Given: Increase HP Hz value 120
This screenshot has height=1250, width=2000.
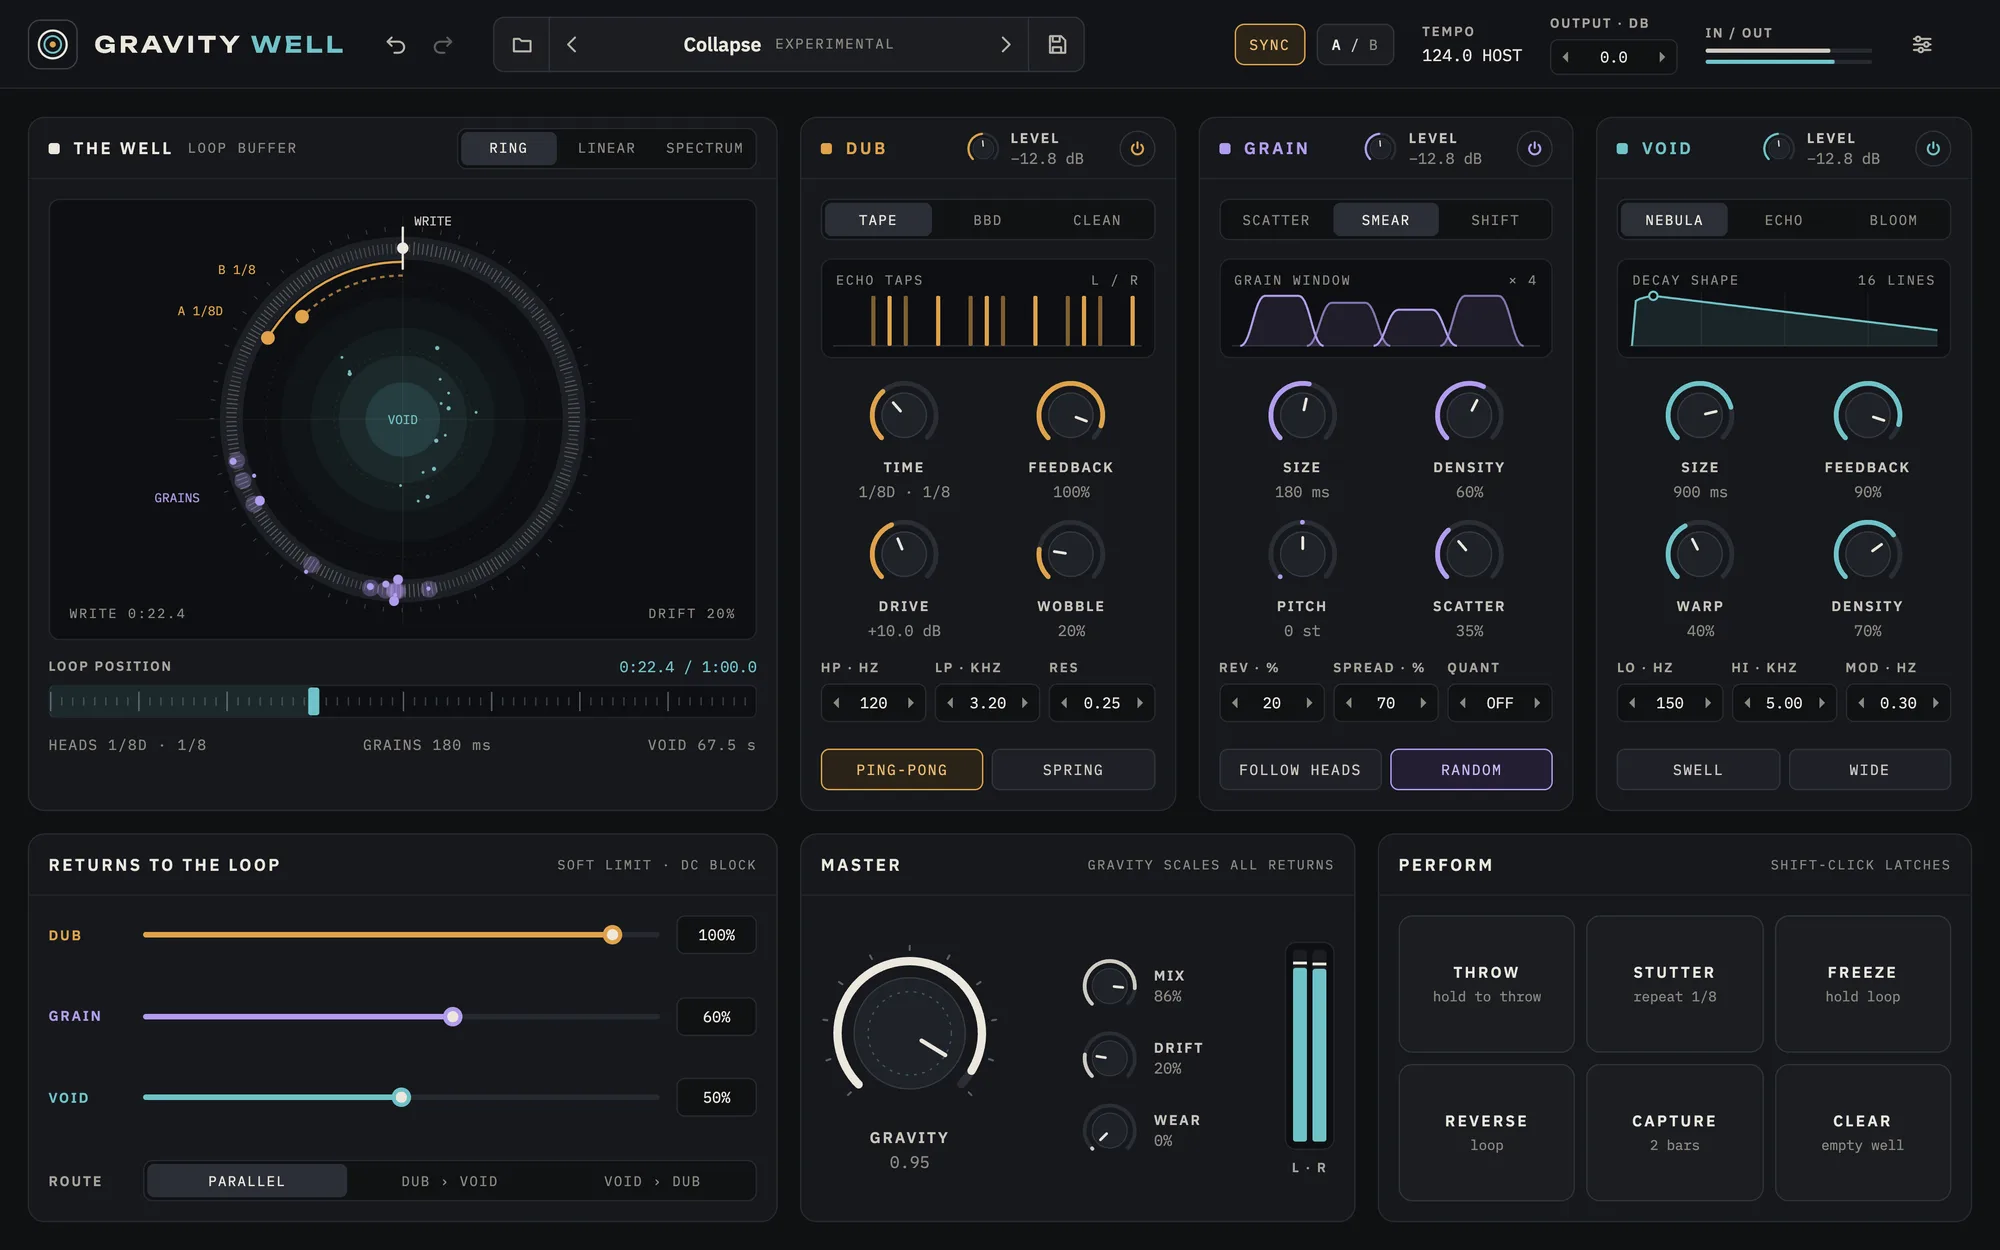Looking at the screenshot, I should [x=911, y=703].
